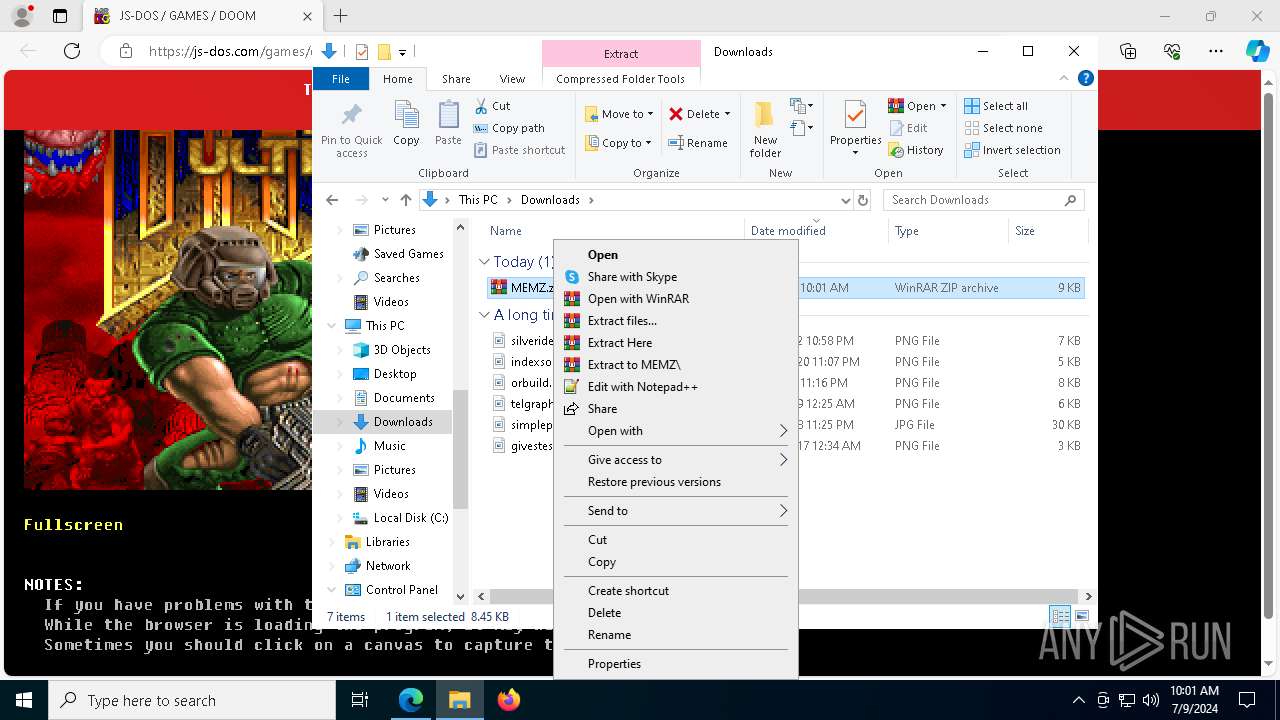The width and height of the screenshot is (1280, 720).
Task: Switch to details view button
Action: point(1060,617)
